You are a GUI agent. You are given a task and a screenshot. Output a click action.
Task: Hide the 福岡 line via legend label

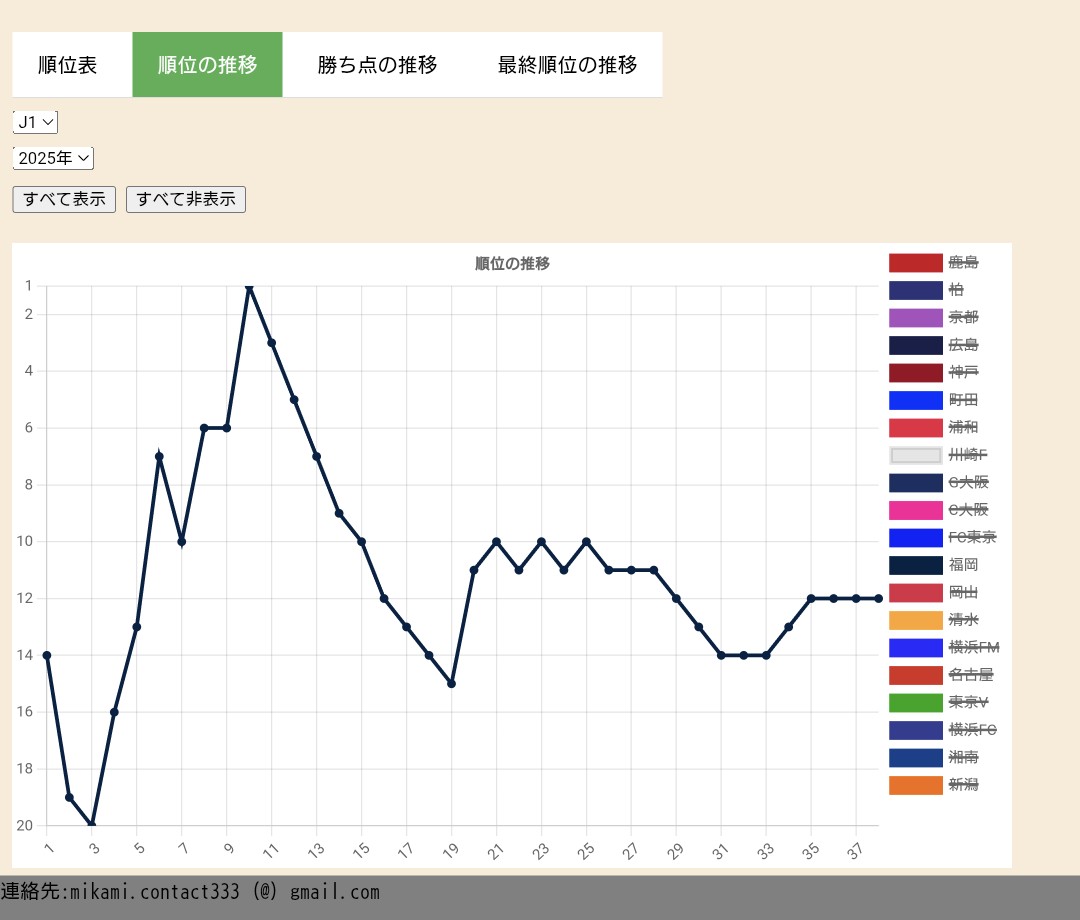[x=963, y=565]
